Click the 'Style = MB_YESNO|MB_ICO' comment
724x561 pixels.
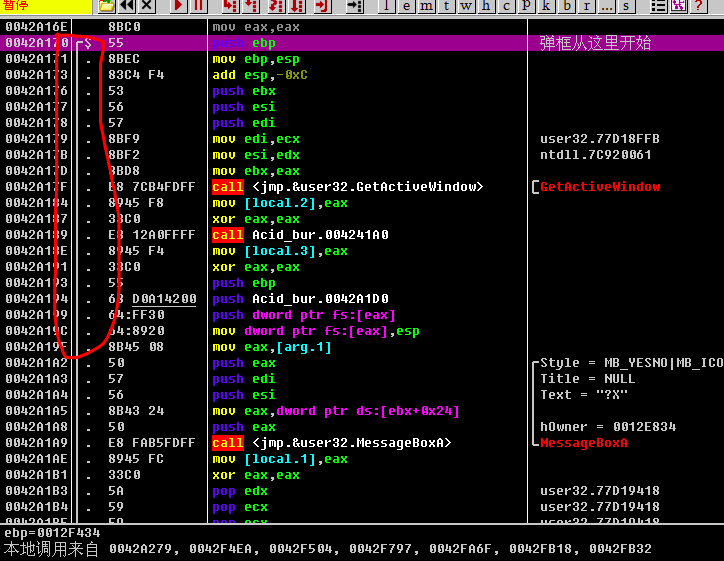coord(632,363)
